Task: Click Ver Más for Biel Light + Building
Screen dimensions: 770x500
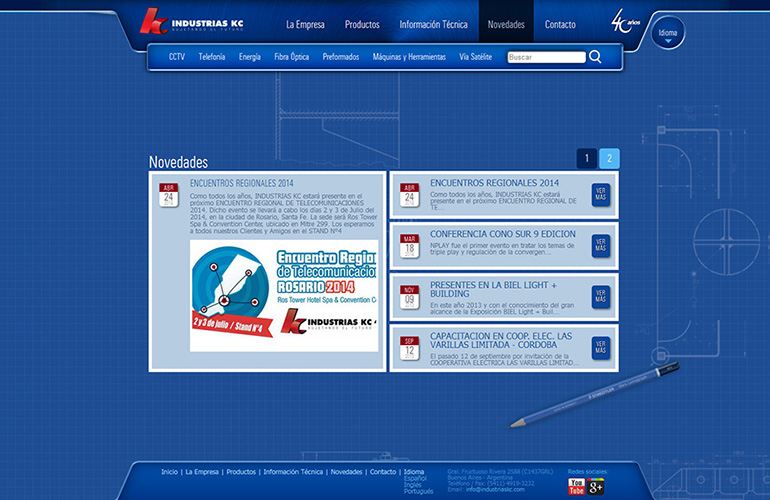Action: point(601,297)
